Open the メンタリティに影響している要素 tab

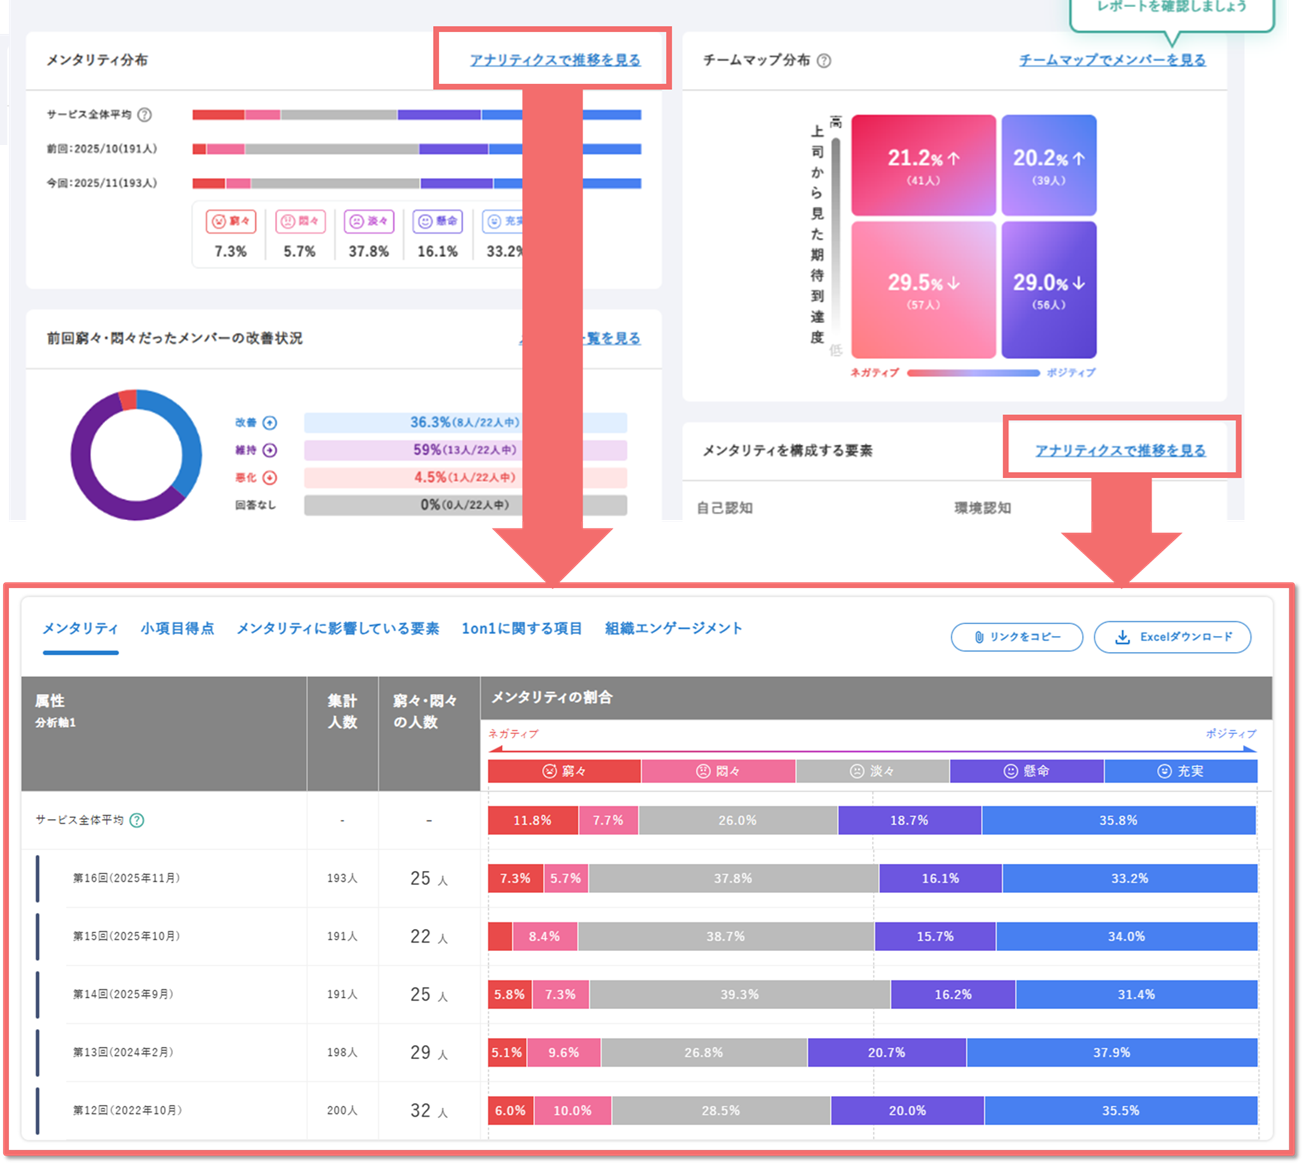[338, 628]
